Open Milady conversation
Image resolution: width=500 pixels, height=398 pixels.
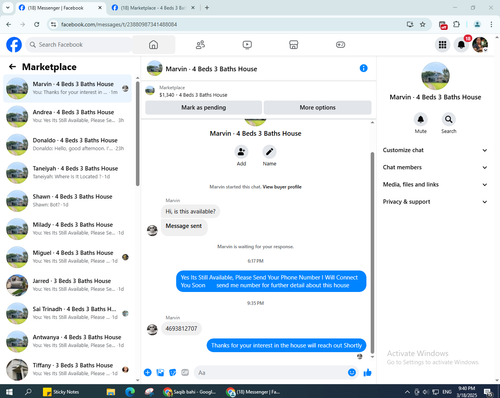tap(67, 229)
